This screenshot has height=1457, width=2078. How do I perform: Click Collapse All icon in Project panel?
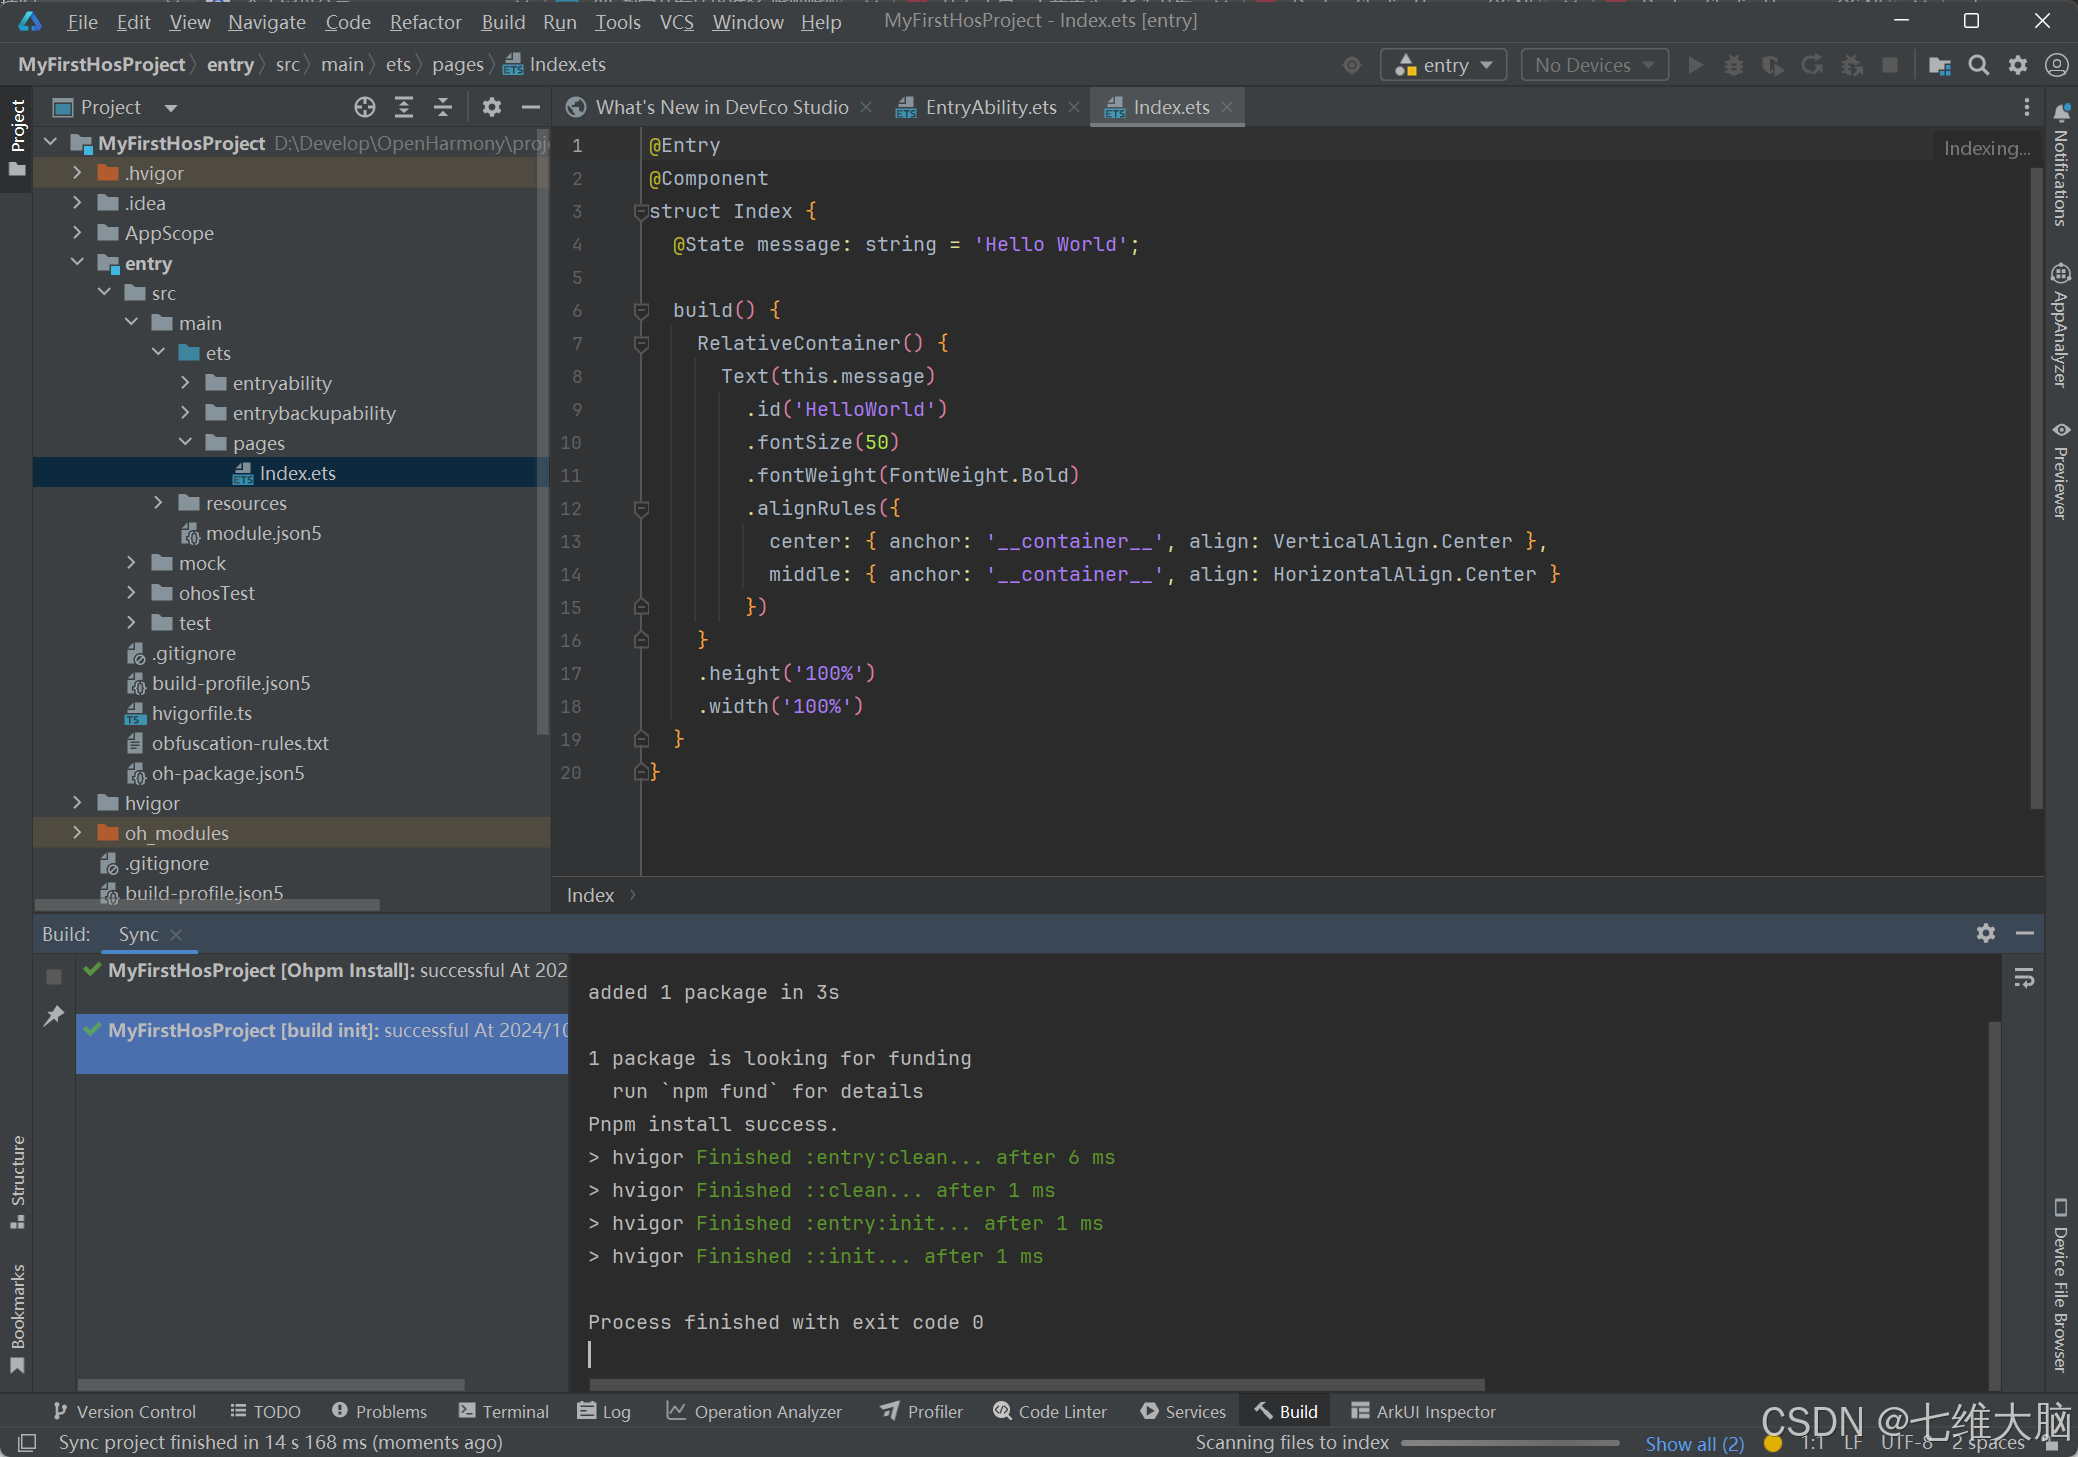443,107
